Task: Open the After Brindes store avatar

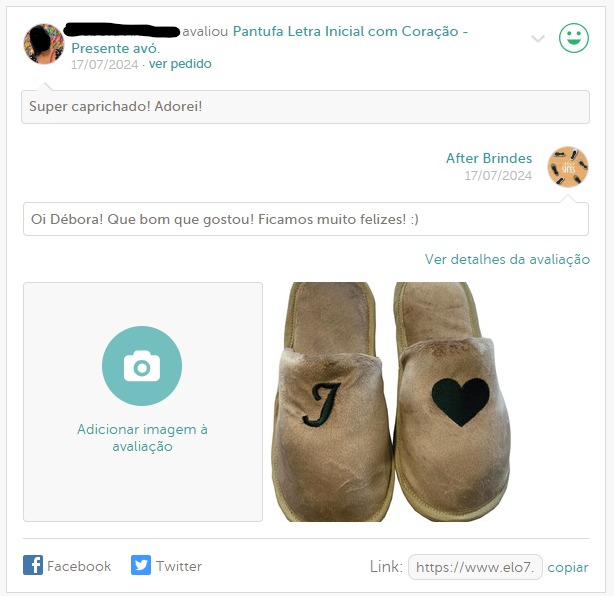Action: [x=568, y=167]
